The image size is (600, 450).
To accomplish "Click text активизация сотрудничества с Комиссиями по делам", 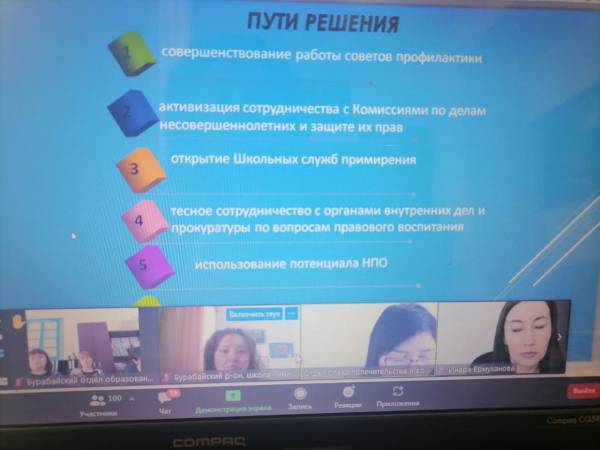I will (x=323, y=109).
